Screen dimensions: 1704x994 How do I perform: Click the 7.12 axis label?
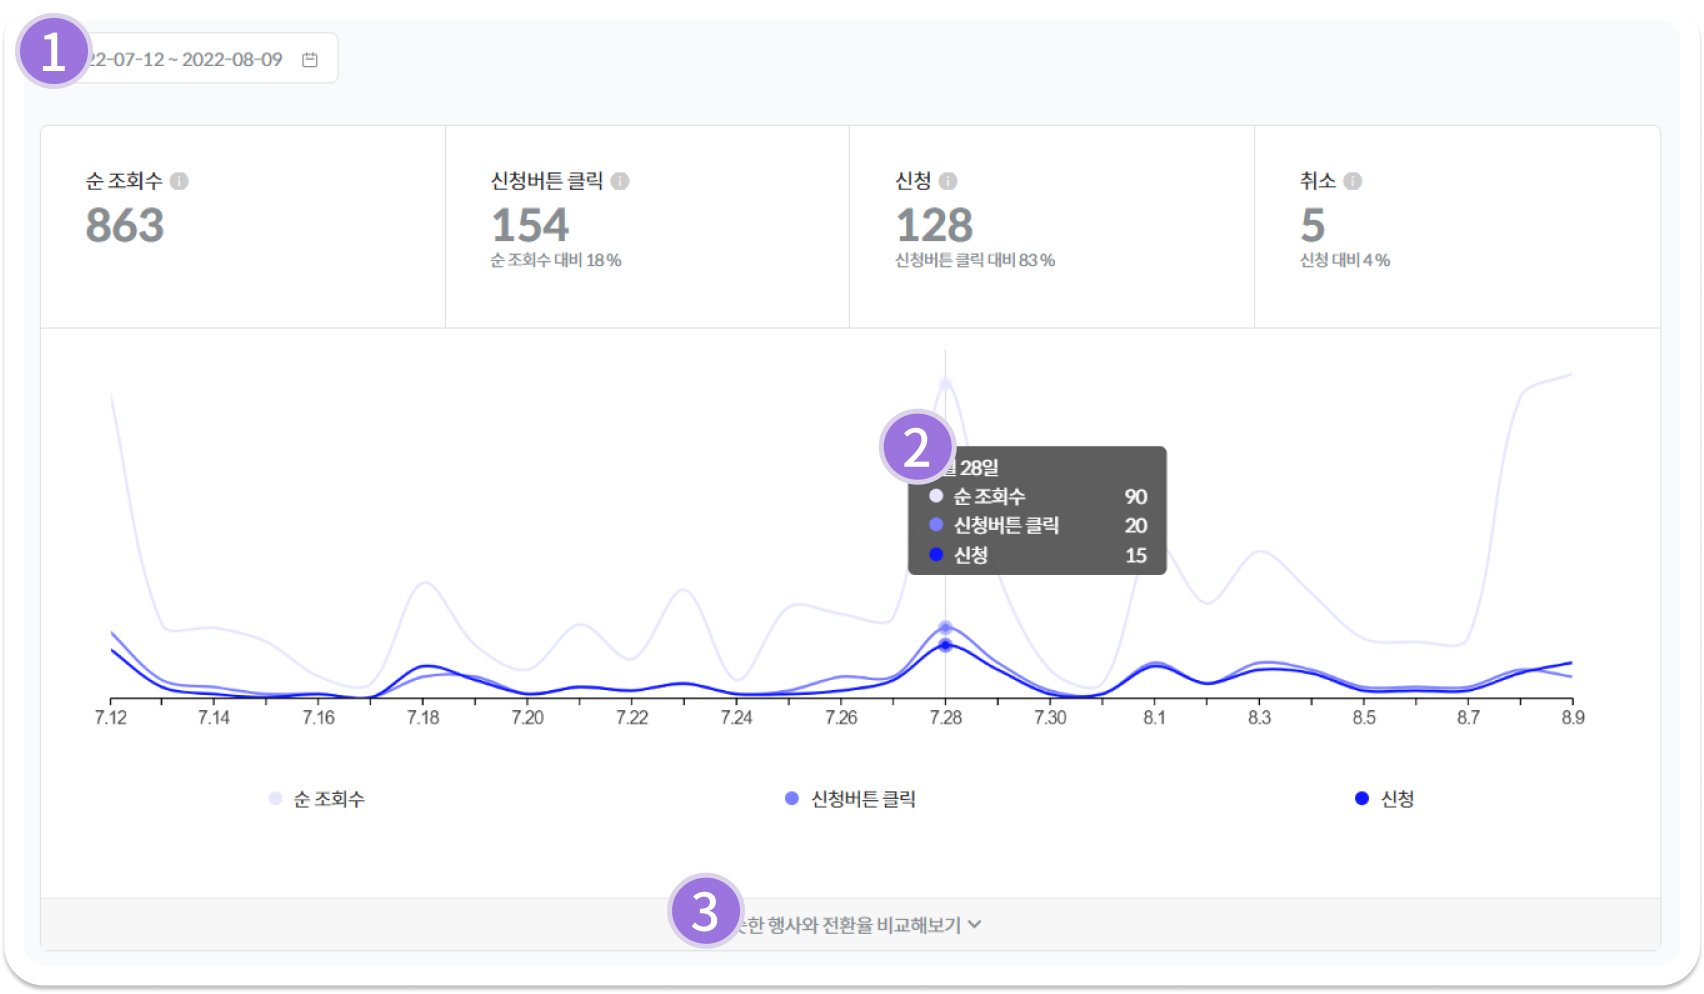pos(111,717)
